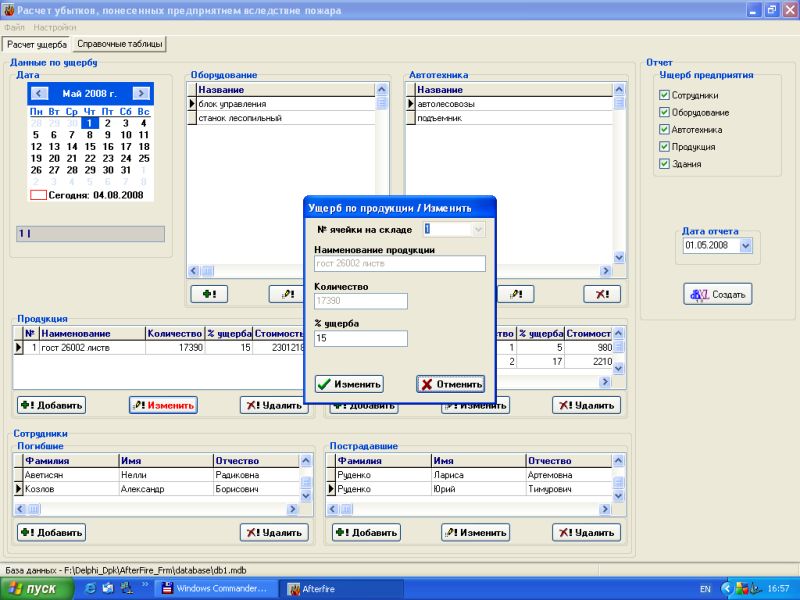The height and width of the screenshot is (600, 800).
Task: Open the Дата отчета date dropdown
Action: click(747, 245)
